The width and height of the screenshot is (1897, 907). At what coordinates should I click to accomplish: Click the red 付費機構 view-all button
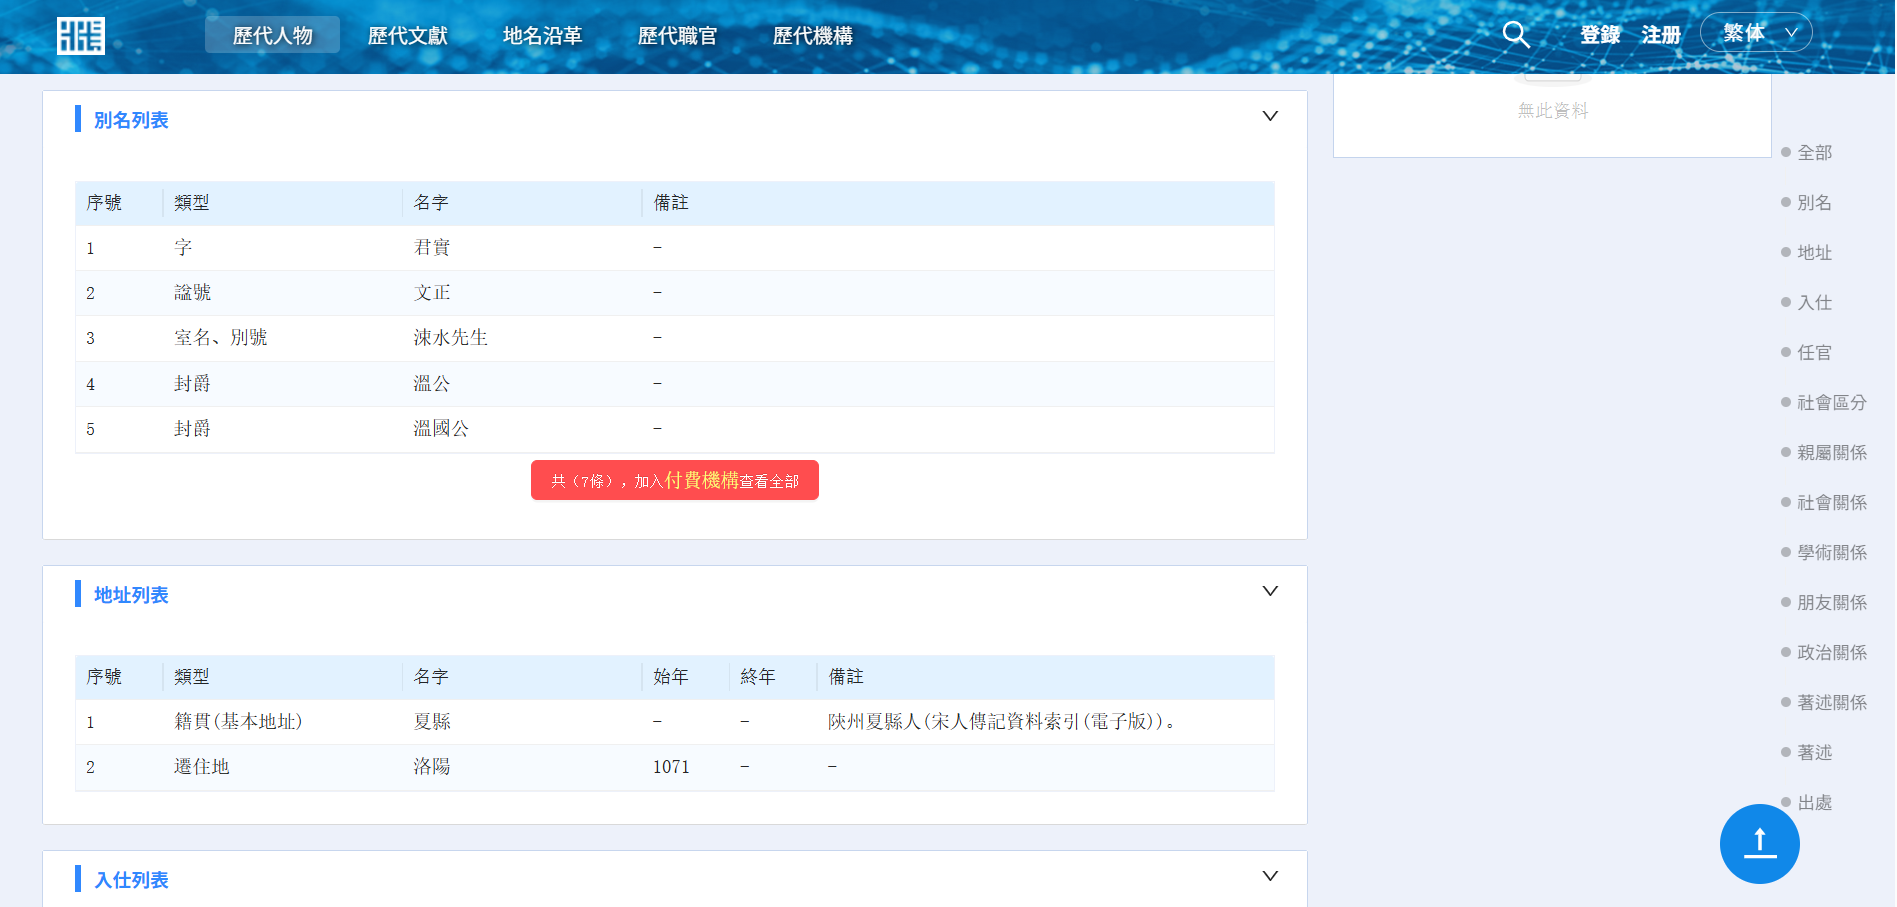point(674,481)
